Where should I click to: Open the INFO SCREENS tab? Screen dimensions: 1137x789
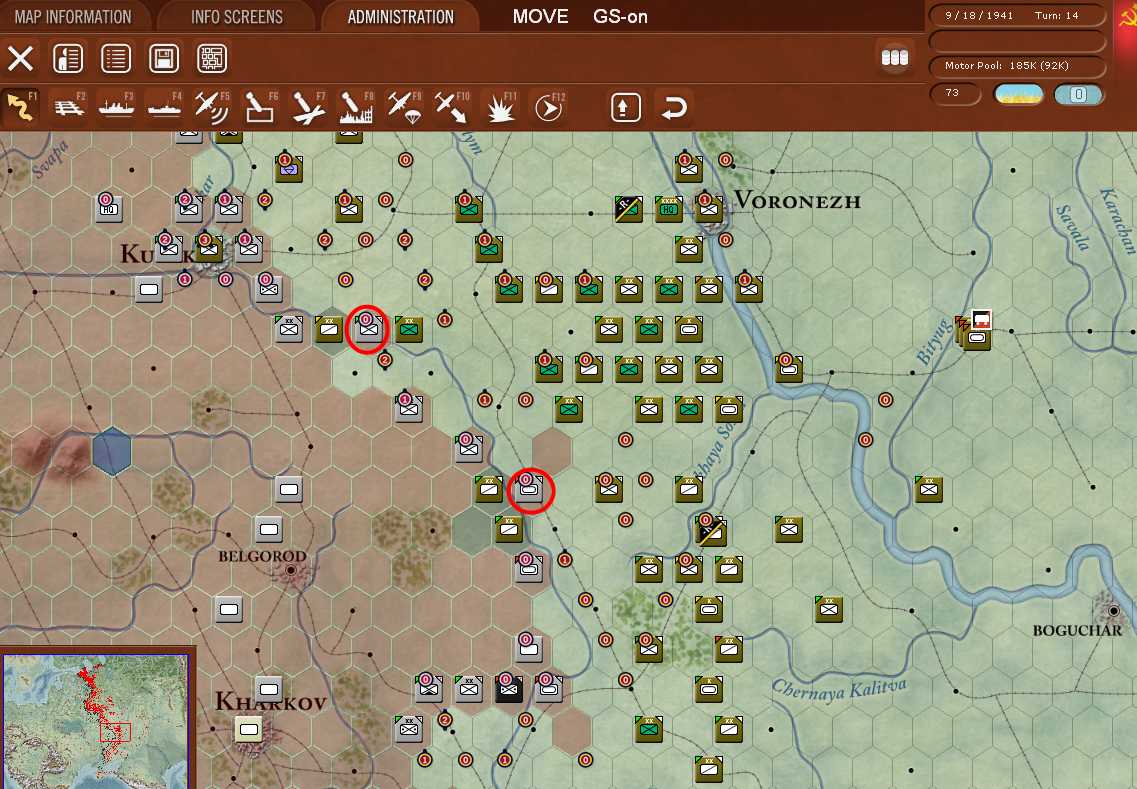coord(237,17)
